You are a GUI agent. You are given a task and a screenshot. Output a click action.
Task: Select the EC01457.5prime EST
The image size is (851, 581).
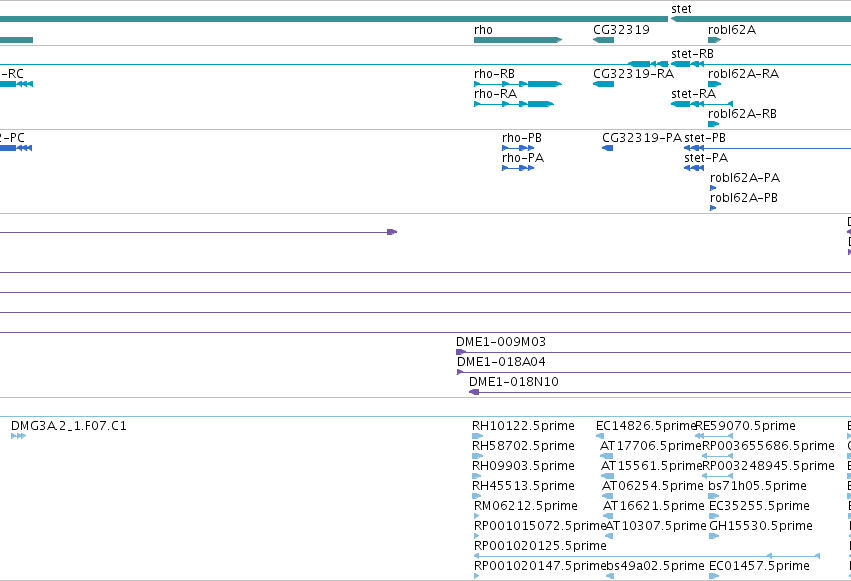[x=714, y=576]
